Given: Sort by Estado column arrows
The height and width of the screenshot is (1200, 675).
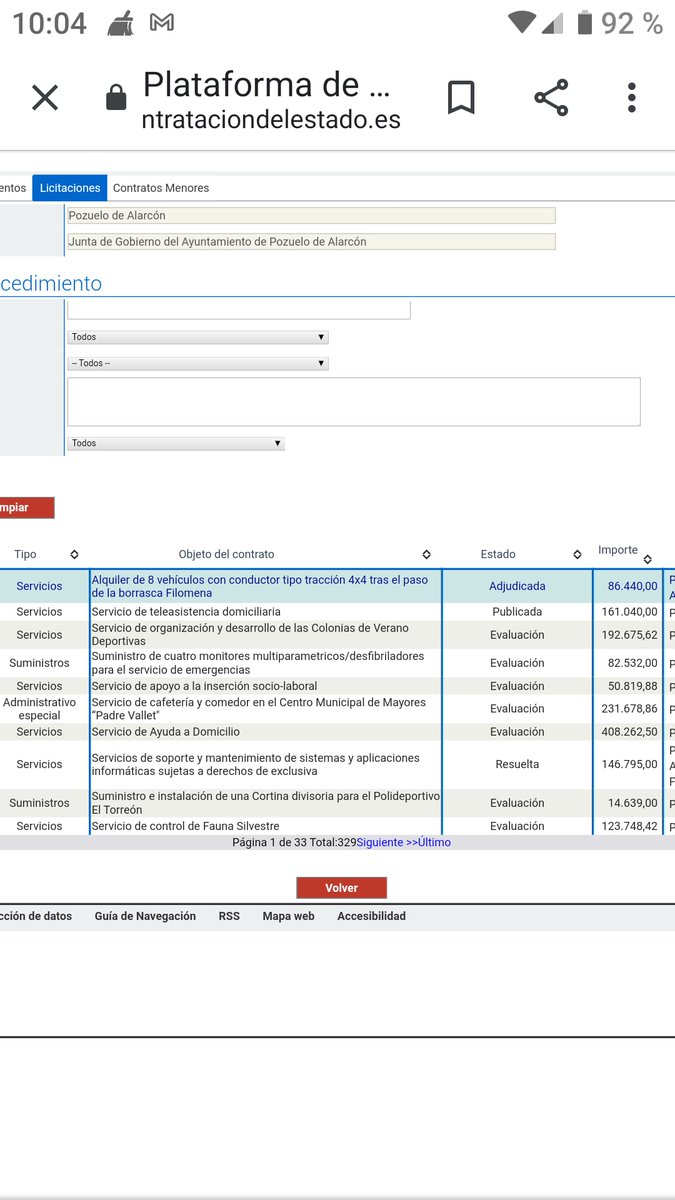Looking at the screenshot, I should point(577,554).
